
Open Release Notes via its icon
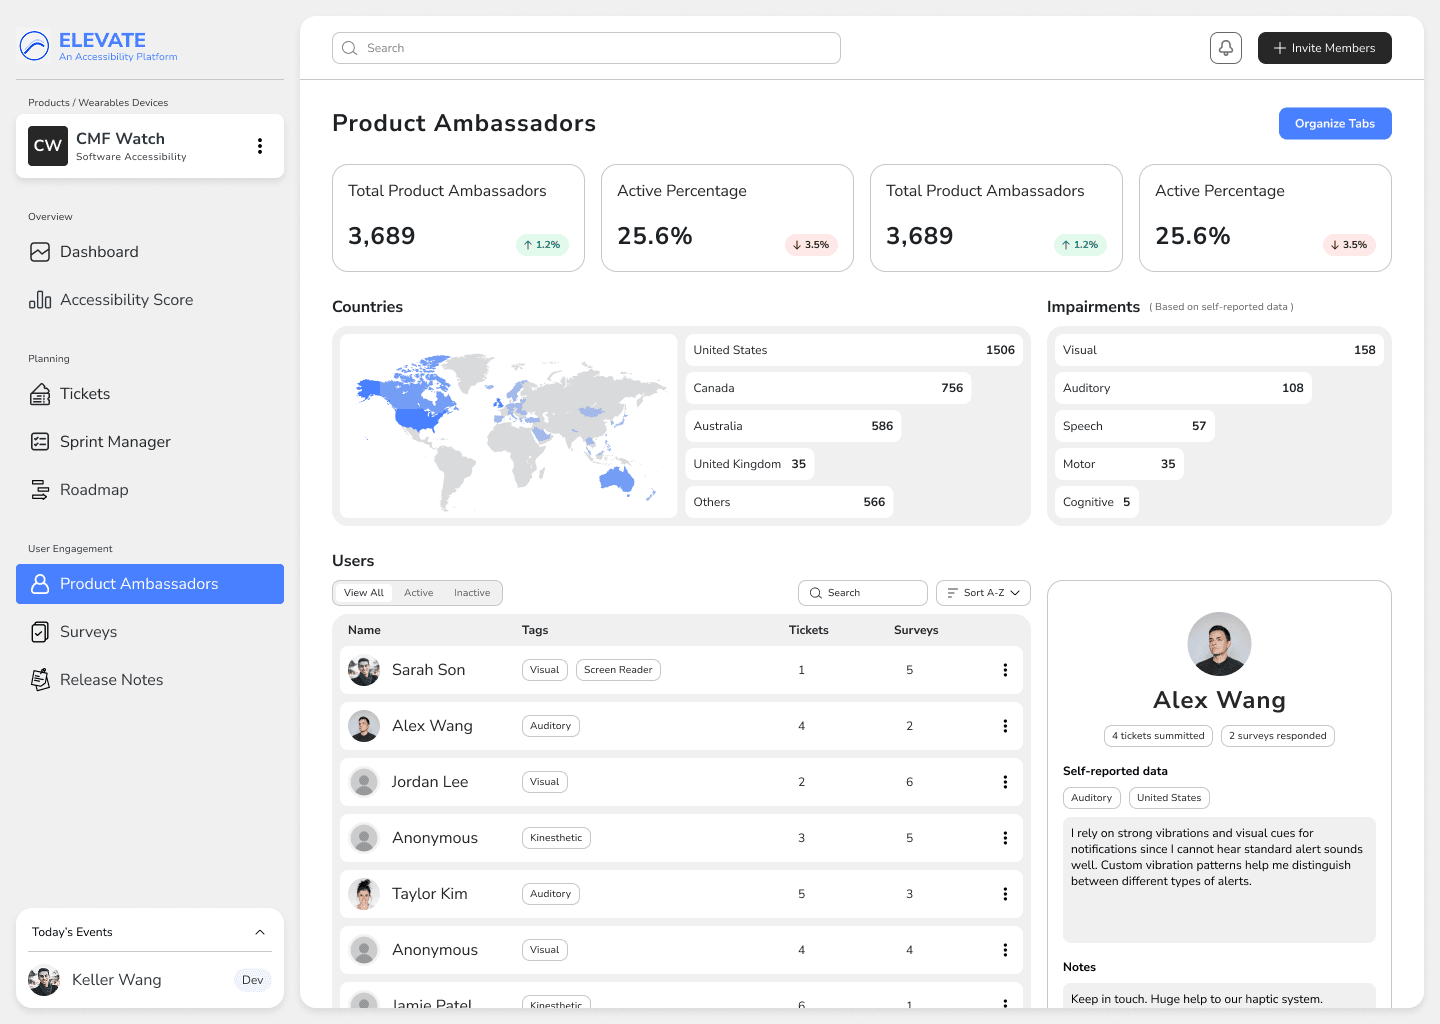point(40,679)
